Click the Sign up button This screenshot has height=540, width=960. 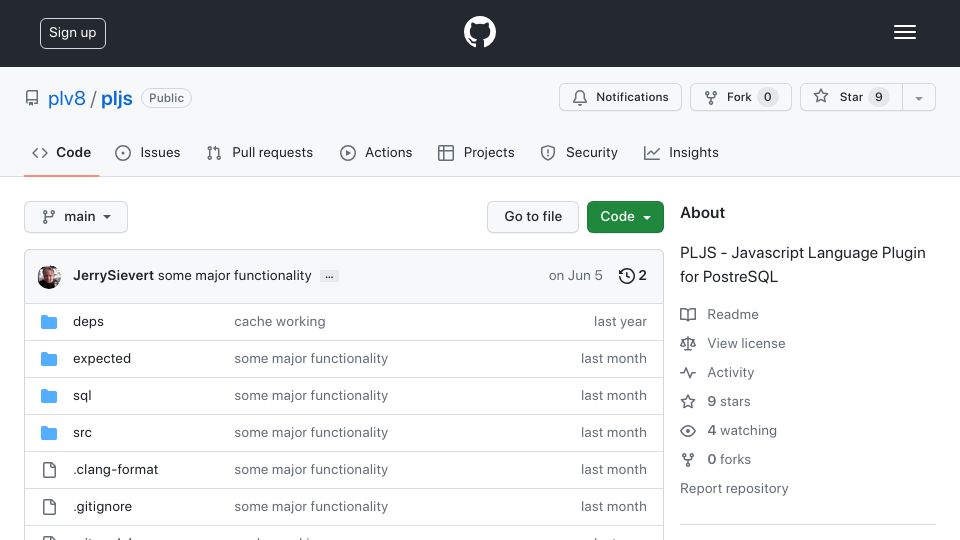73,33
